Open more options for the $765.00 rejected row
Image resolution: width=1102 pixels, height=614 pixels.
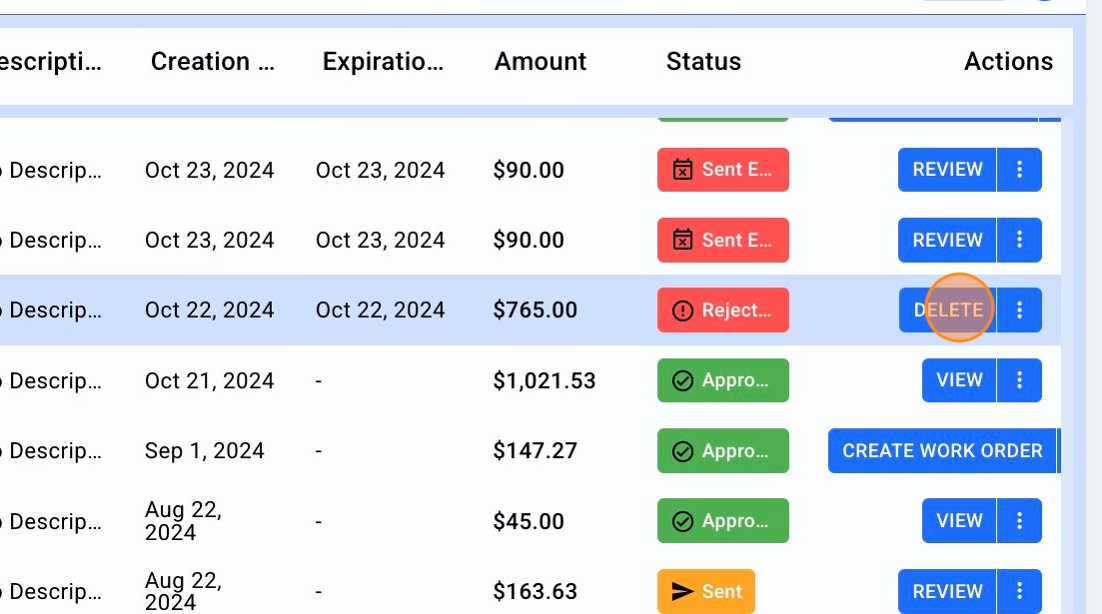(1019, 310)
